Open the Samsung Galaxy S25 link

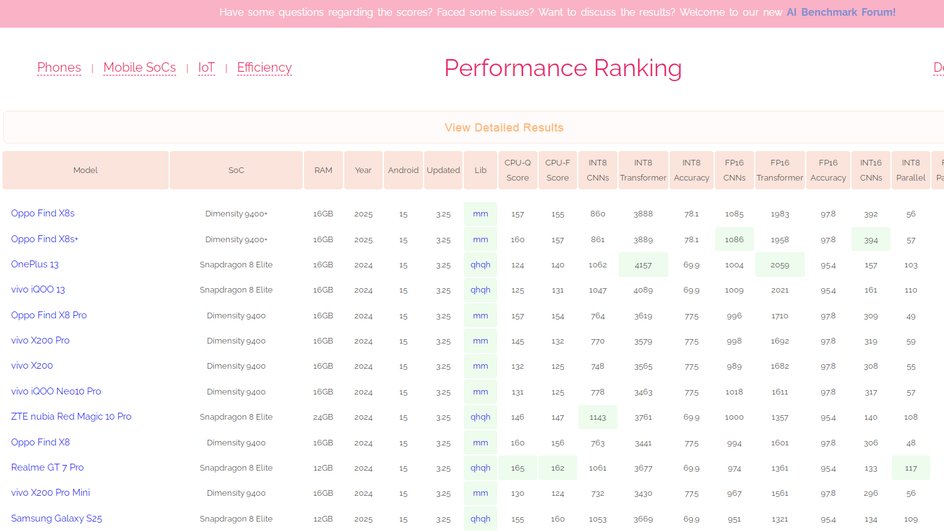[x=57, y=518]
